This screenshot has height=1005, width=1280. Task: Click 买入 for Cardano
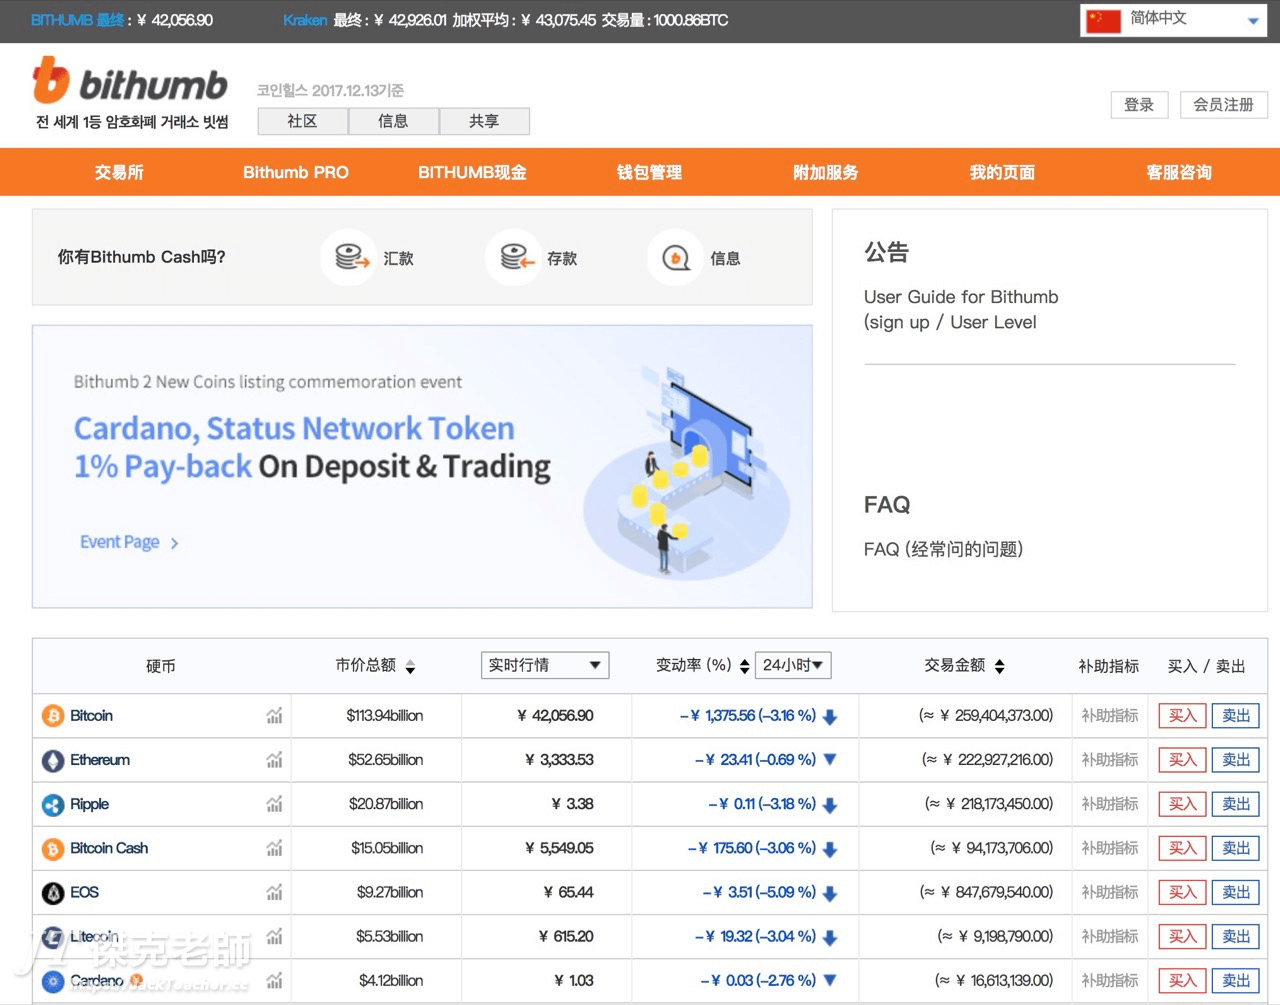point(1183,980)
